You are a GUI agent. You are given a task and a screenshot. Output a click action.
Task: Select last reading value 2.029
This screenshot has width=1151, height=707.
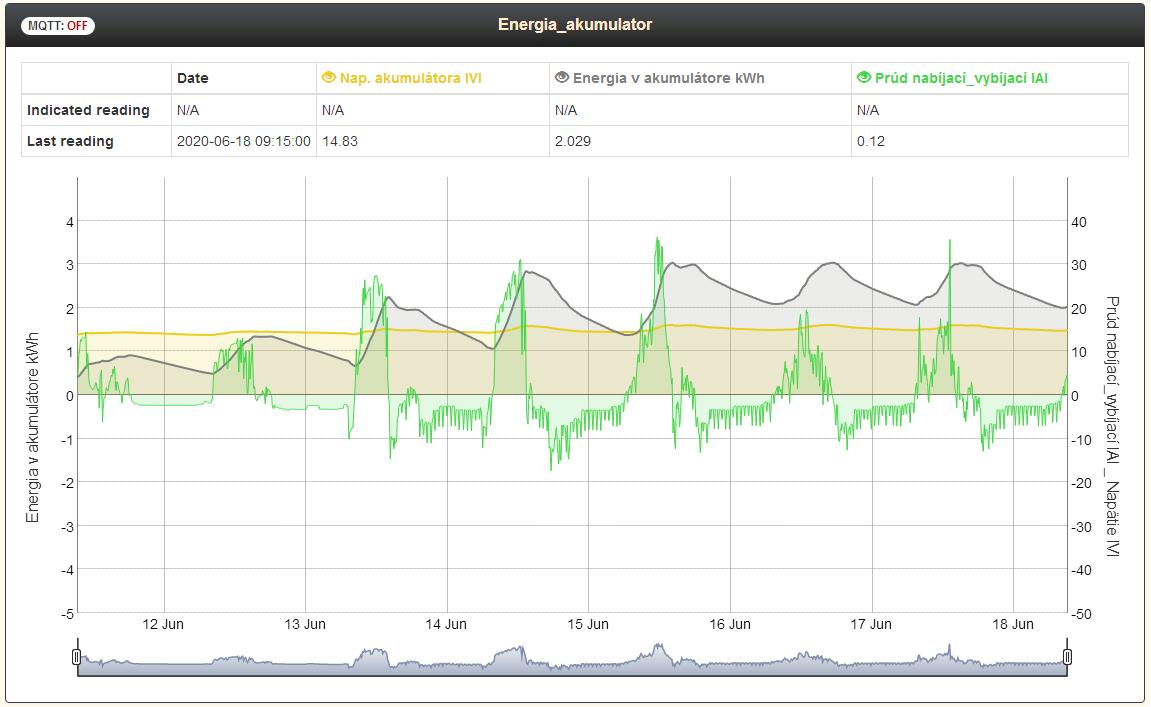tap(573, 141)
